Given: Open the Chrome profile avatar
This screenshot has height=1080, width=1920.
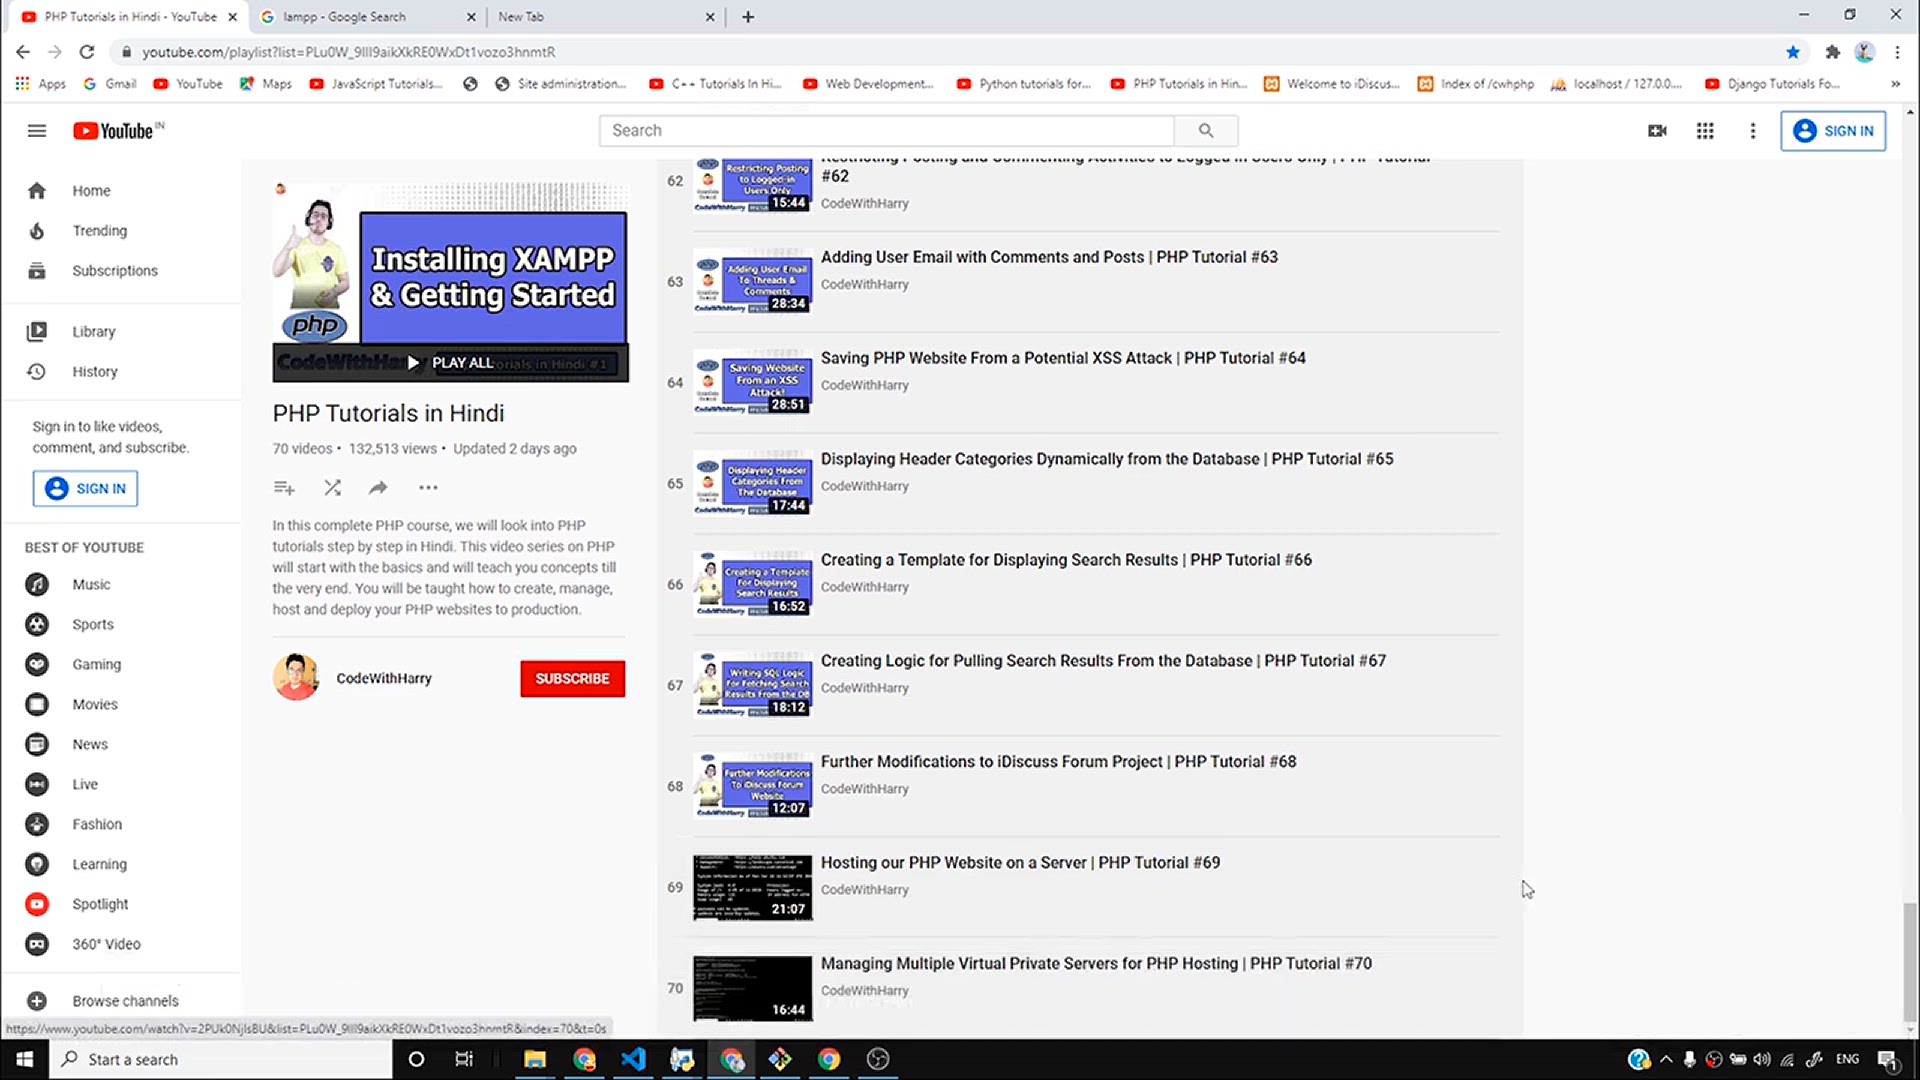Looking at the screenshot, I should [x=1864, y=52].
